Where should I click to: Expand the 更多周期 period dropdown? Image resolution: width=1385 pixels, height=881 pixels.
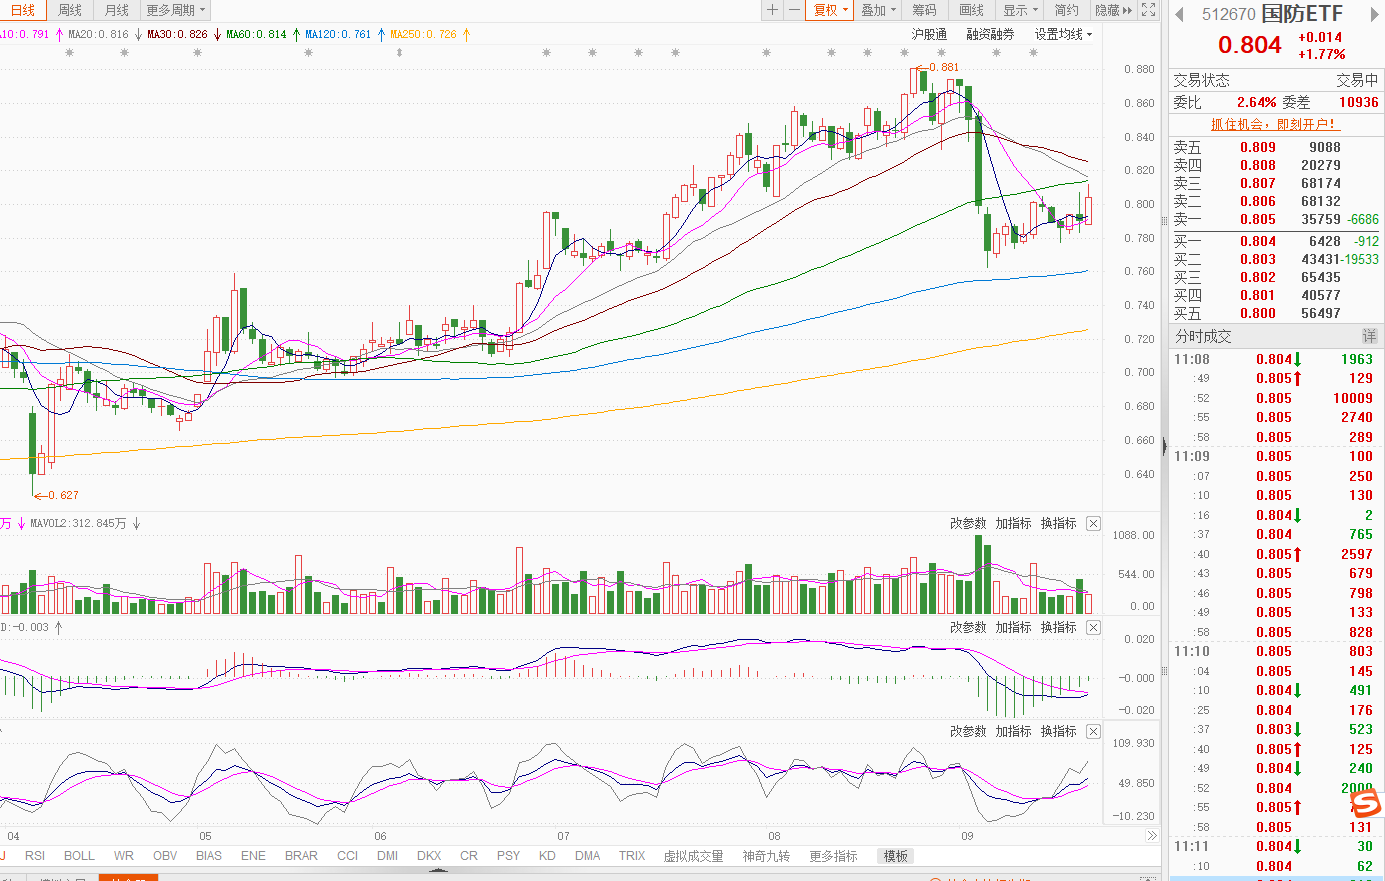[175, 10]
